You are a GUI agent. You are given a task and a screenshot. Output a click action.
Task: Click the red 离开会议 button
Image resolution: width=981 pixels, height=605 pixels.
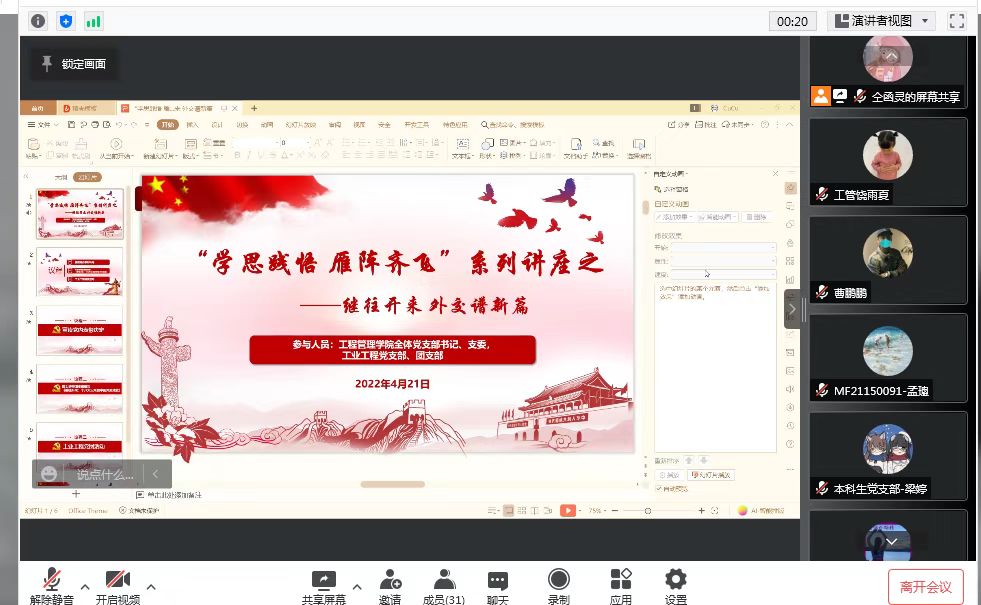click(x=925, y=587)
